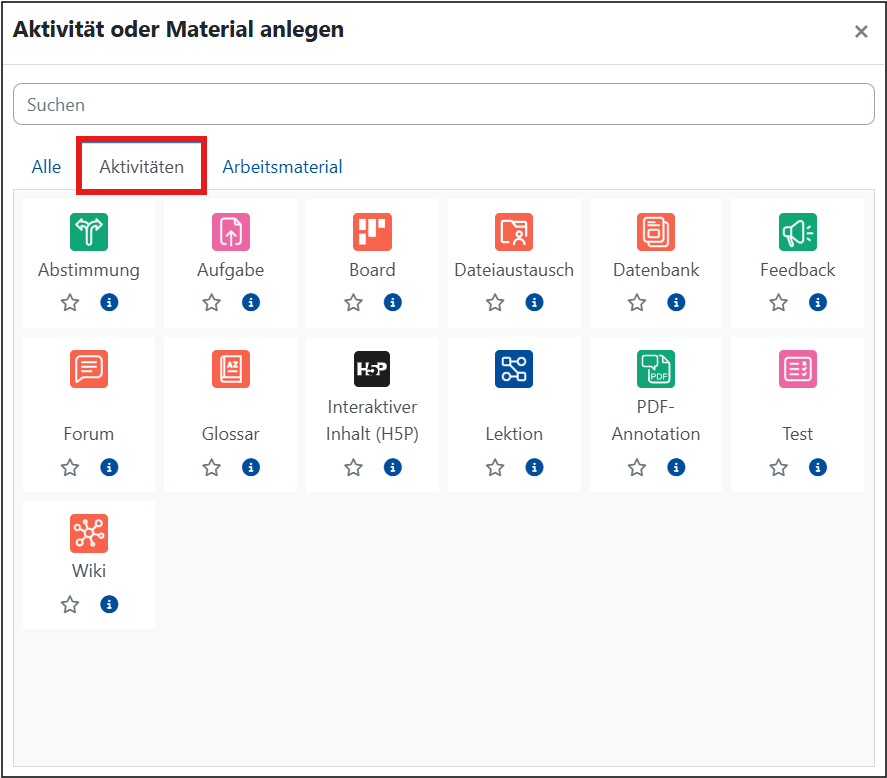Star Interaktiver Inhalt (H5P) favorite
Viewport: 887px width, 778px height.
[354, 467]
